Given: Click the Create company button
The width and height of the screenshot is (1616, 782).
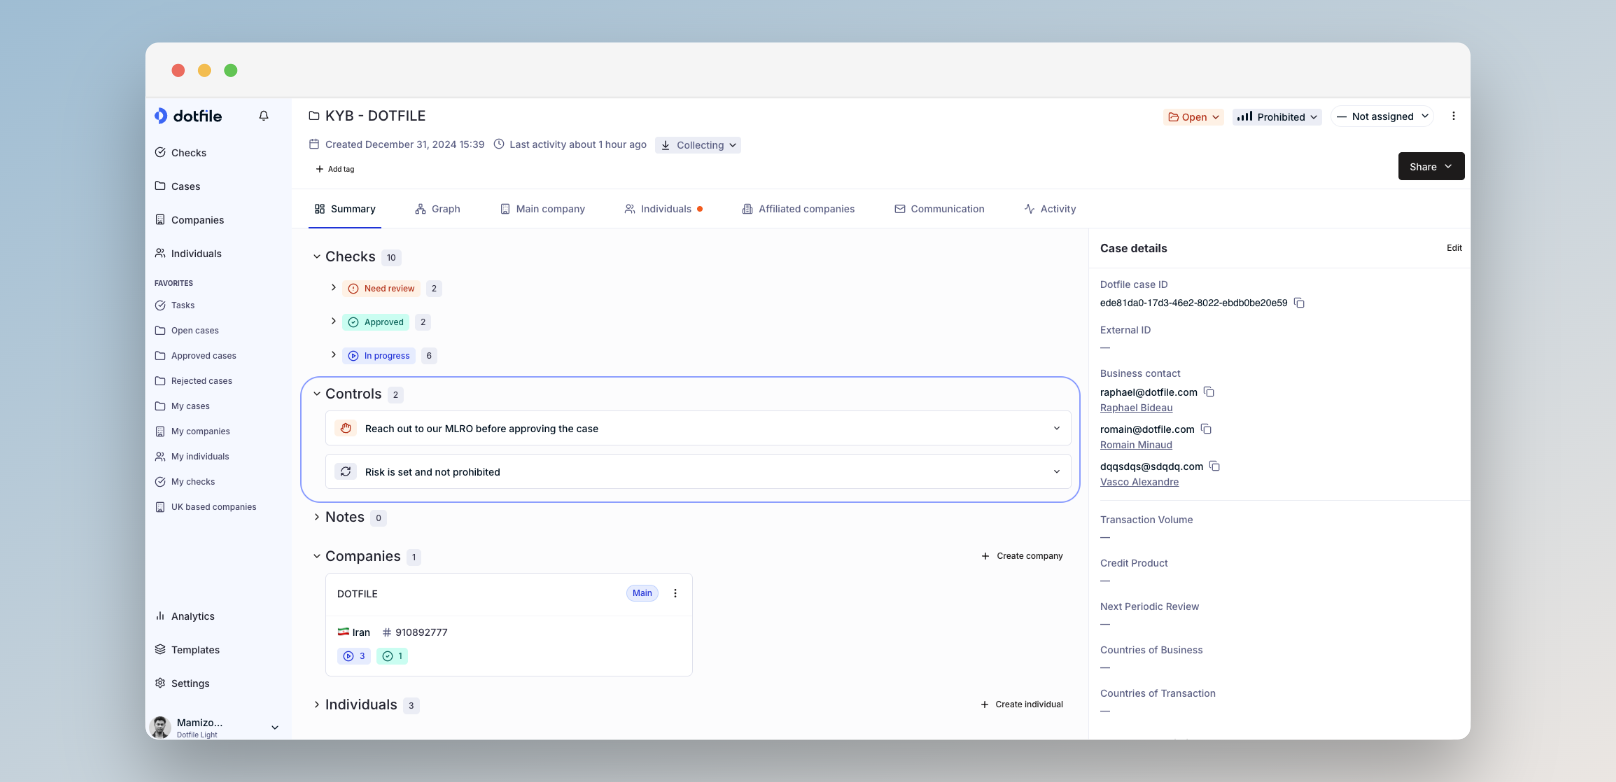Looking at the screenshot, I should (1022, 556).
